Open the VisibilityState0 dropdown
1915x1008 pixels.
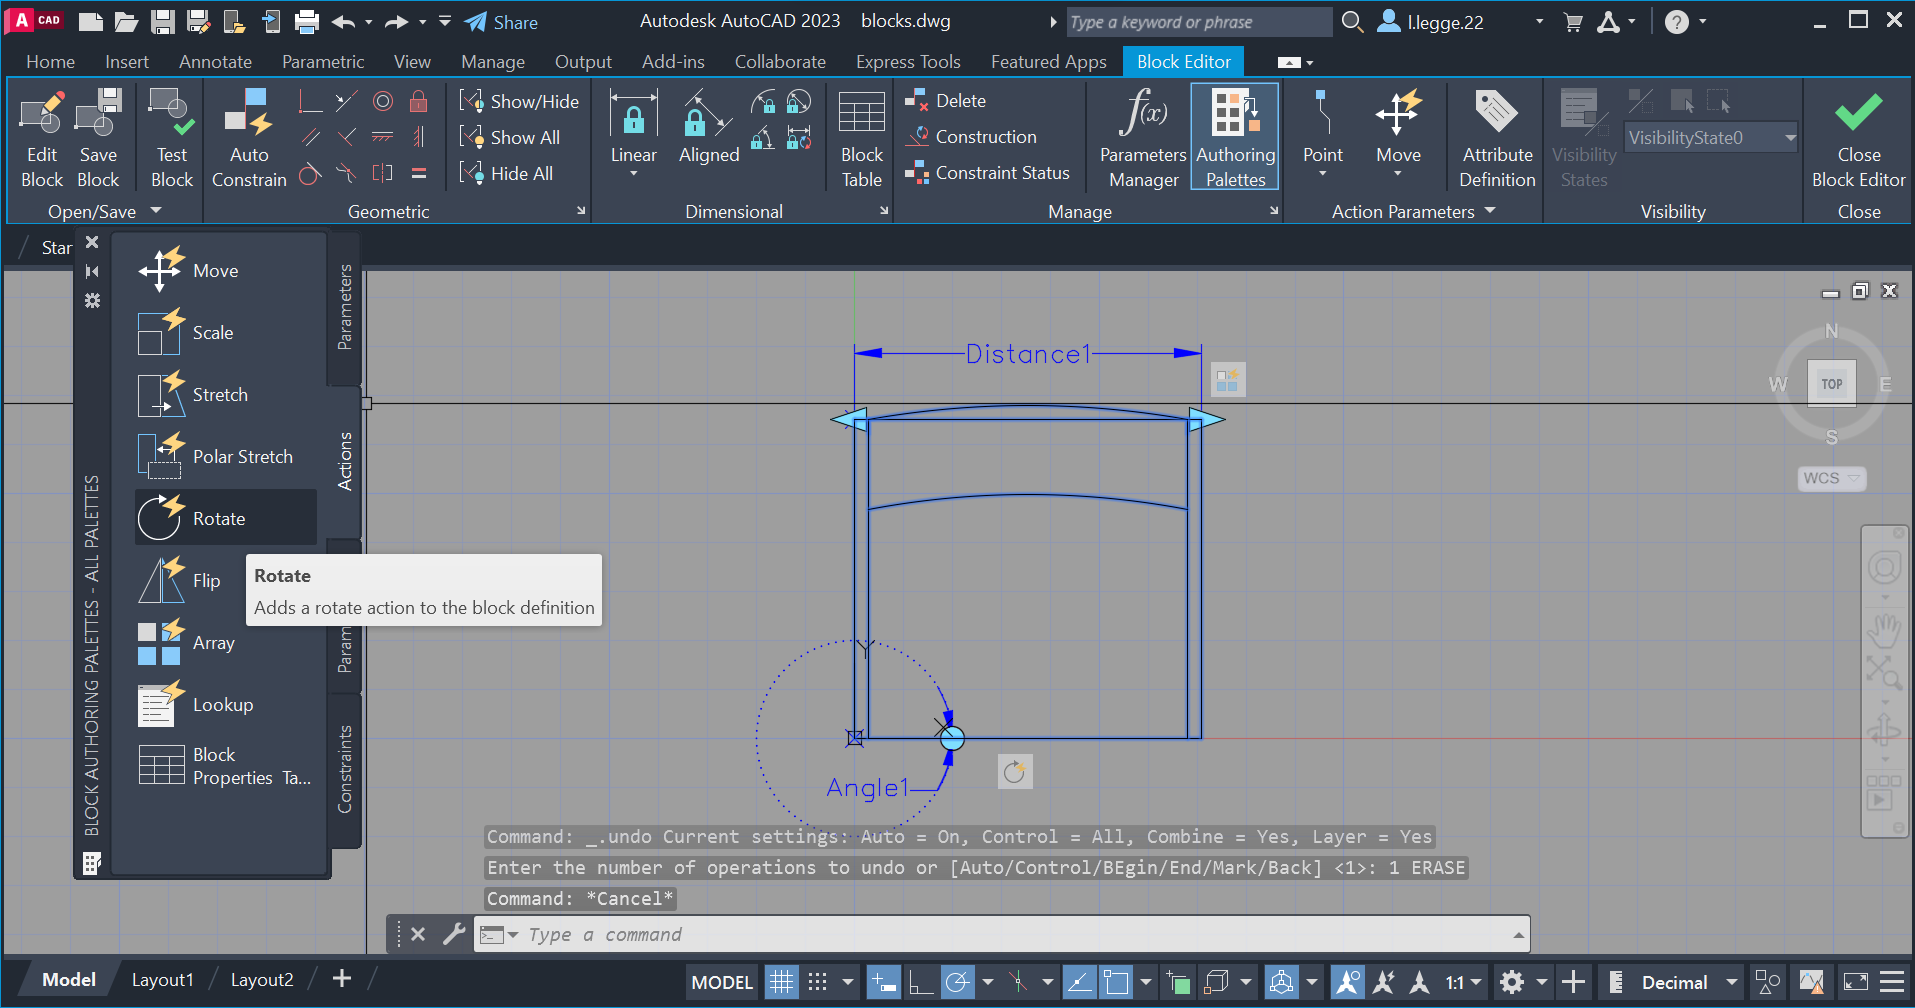1711,138
